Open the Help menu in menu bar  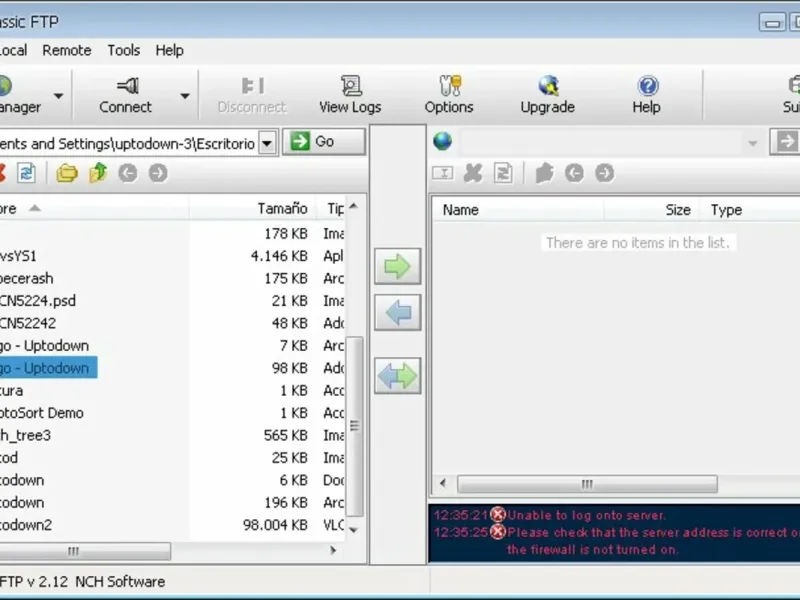[169, 51]
